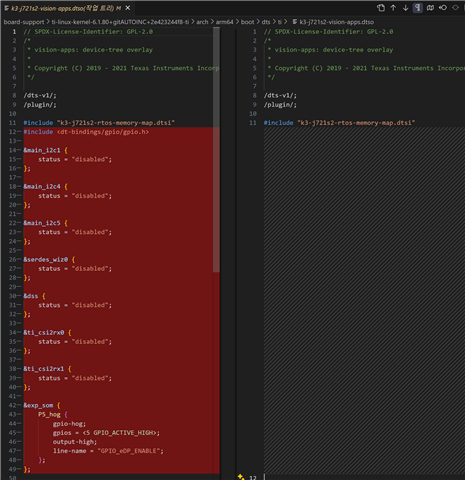Click 'output-high;' line
This screenshot has height=480, width=465.
click(x=75, y=442)
